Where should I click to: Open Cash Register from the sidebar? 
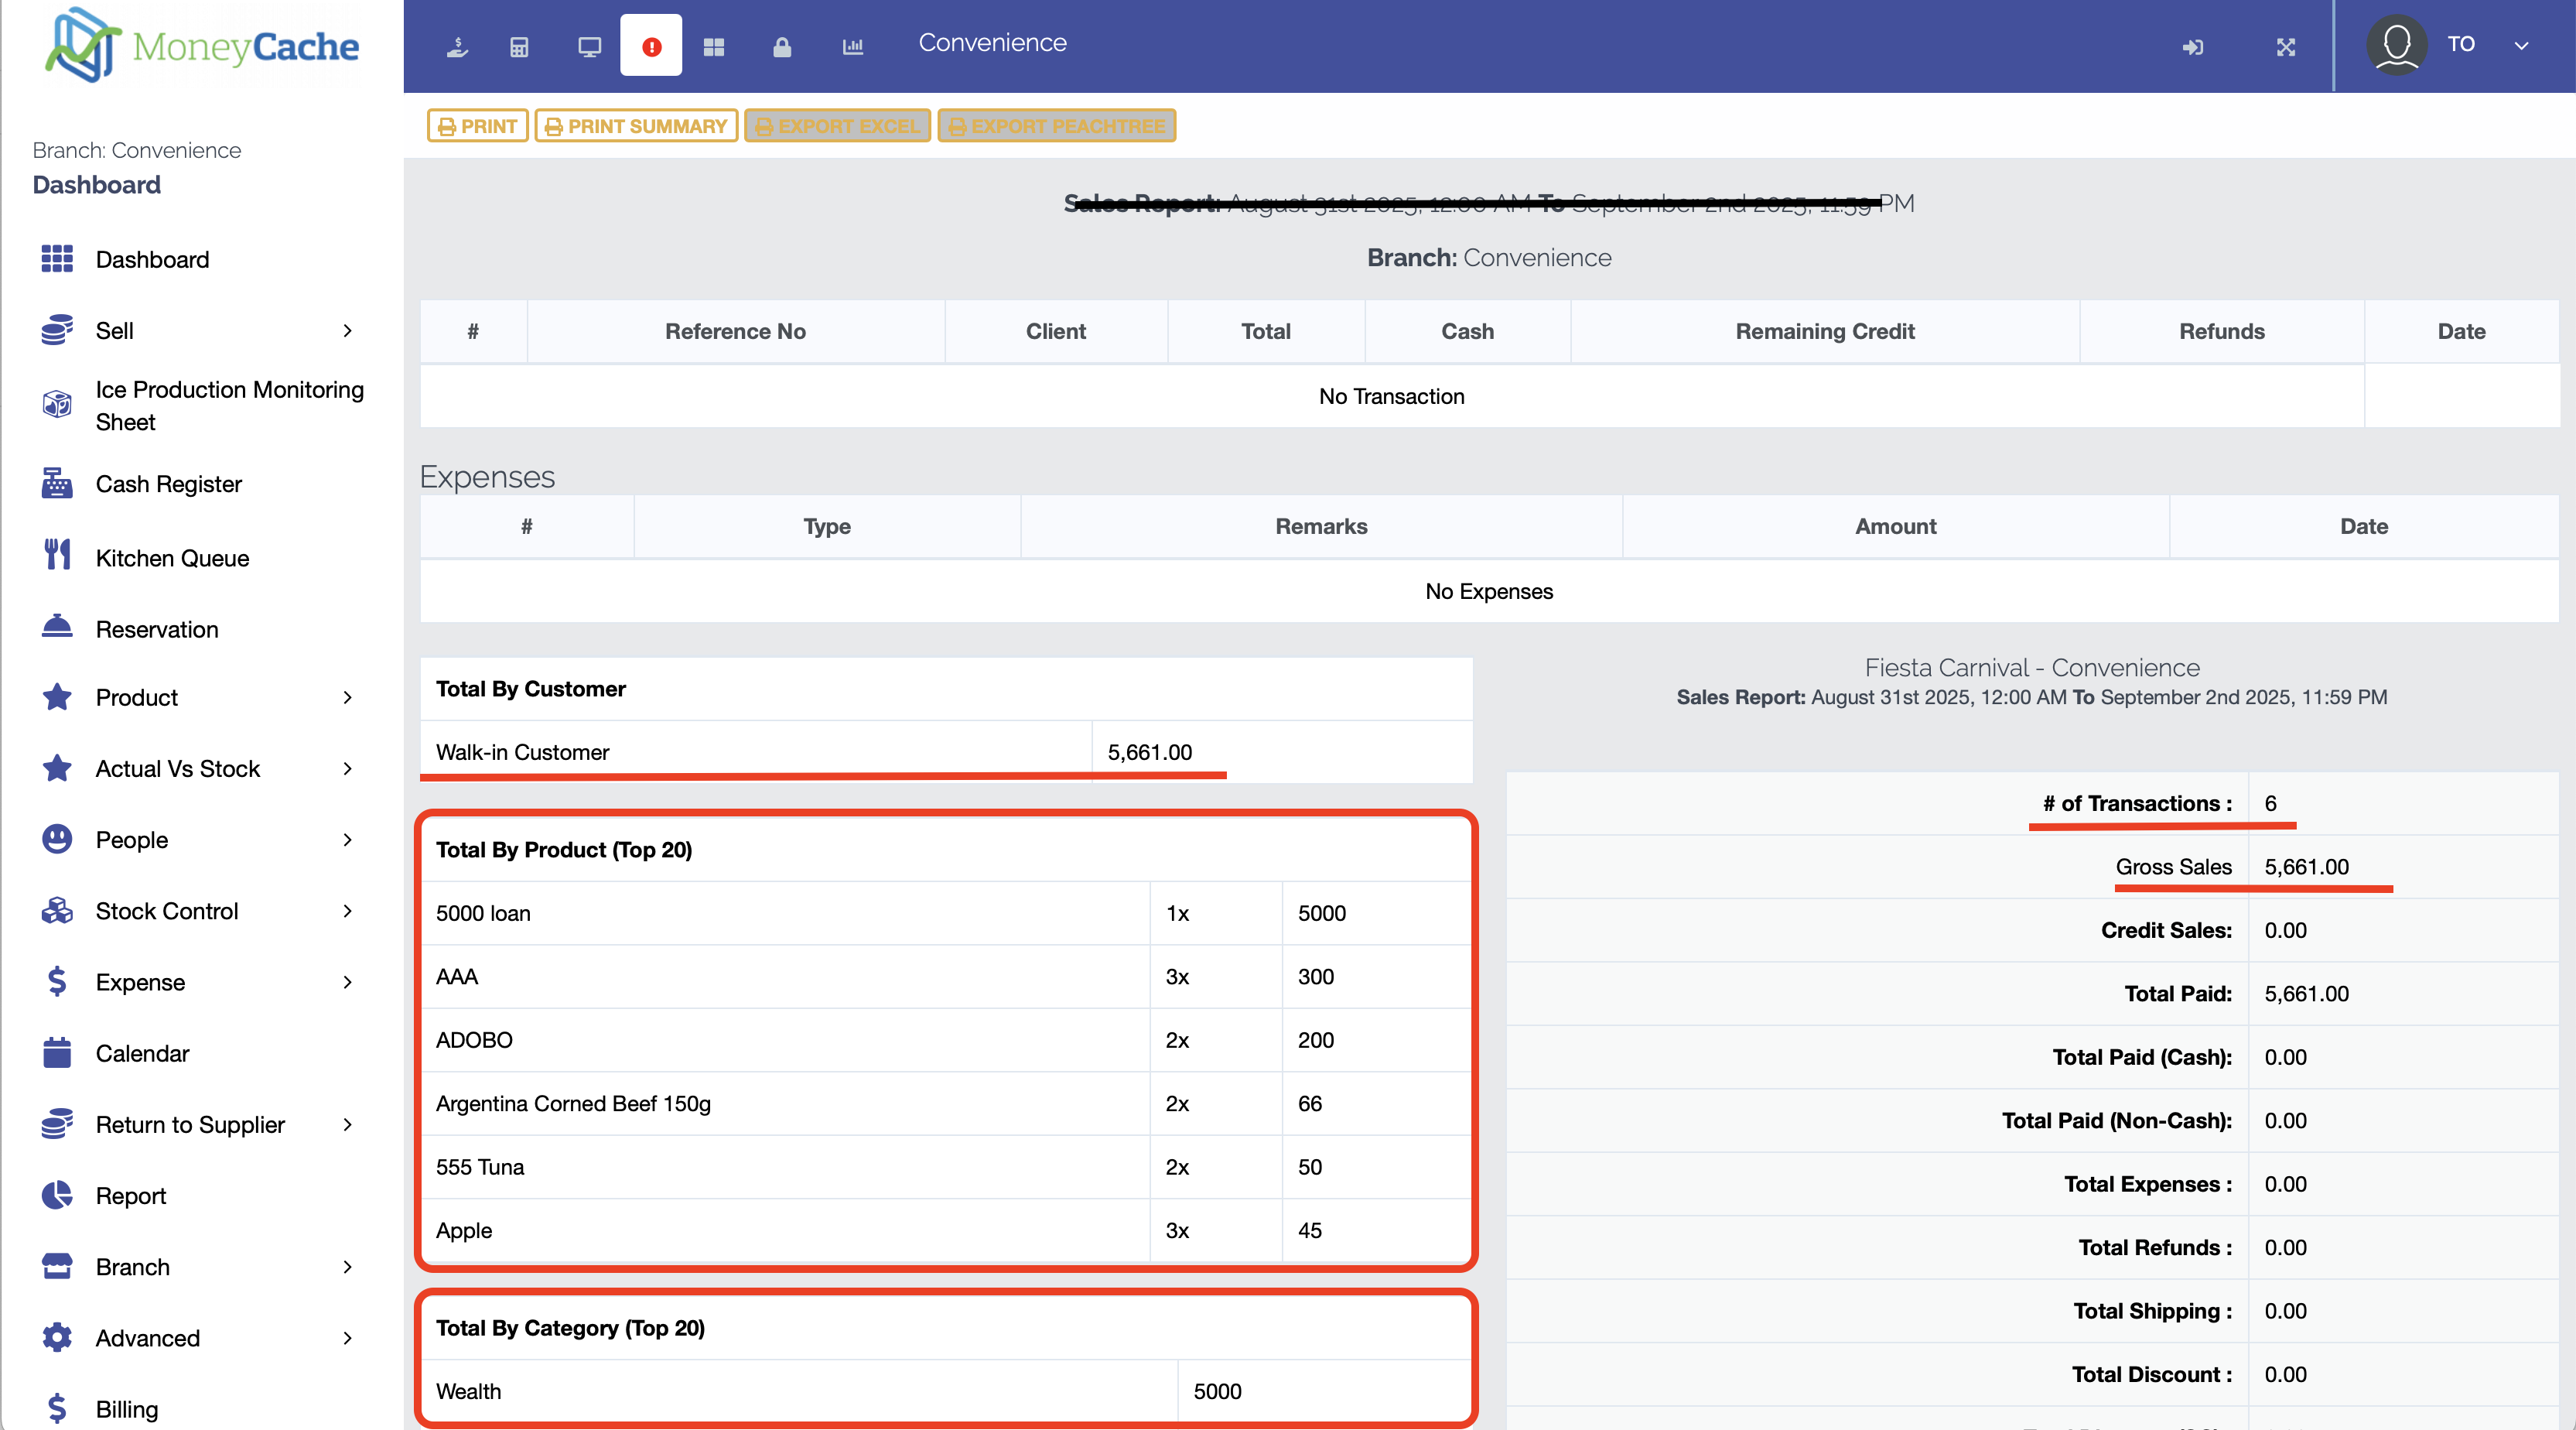(168, 484)
